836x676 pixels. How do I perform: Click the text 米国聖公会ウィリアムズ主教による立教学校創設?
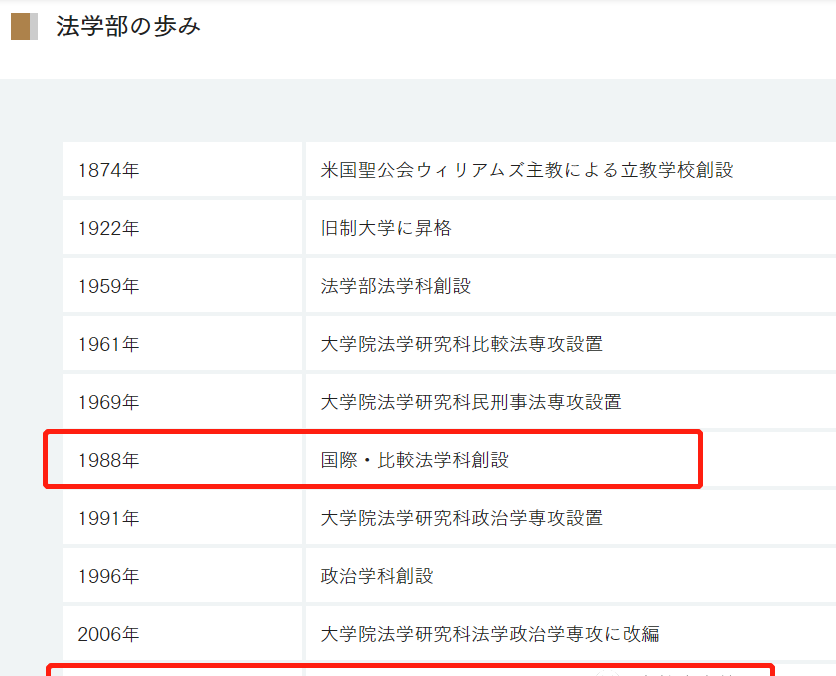(x=527, y=170)
